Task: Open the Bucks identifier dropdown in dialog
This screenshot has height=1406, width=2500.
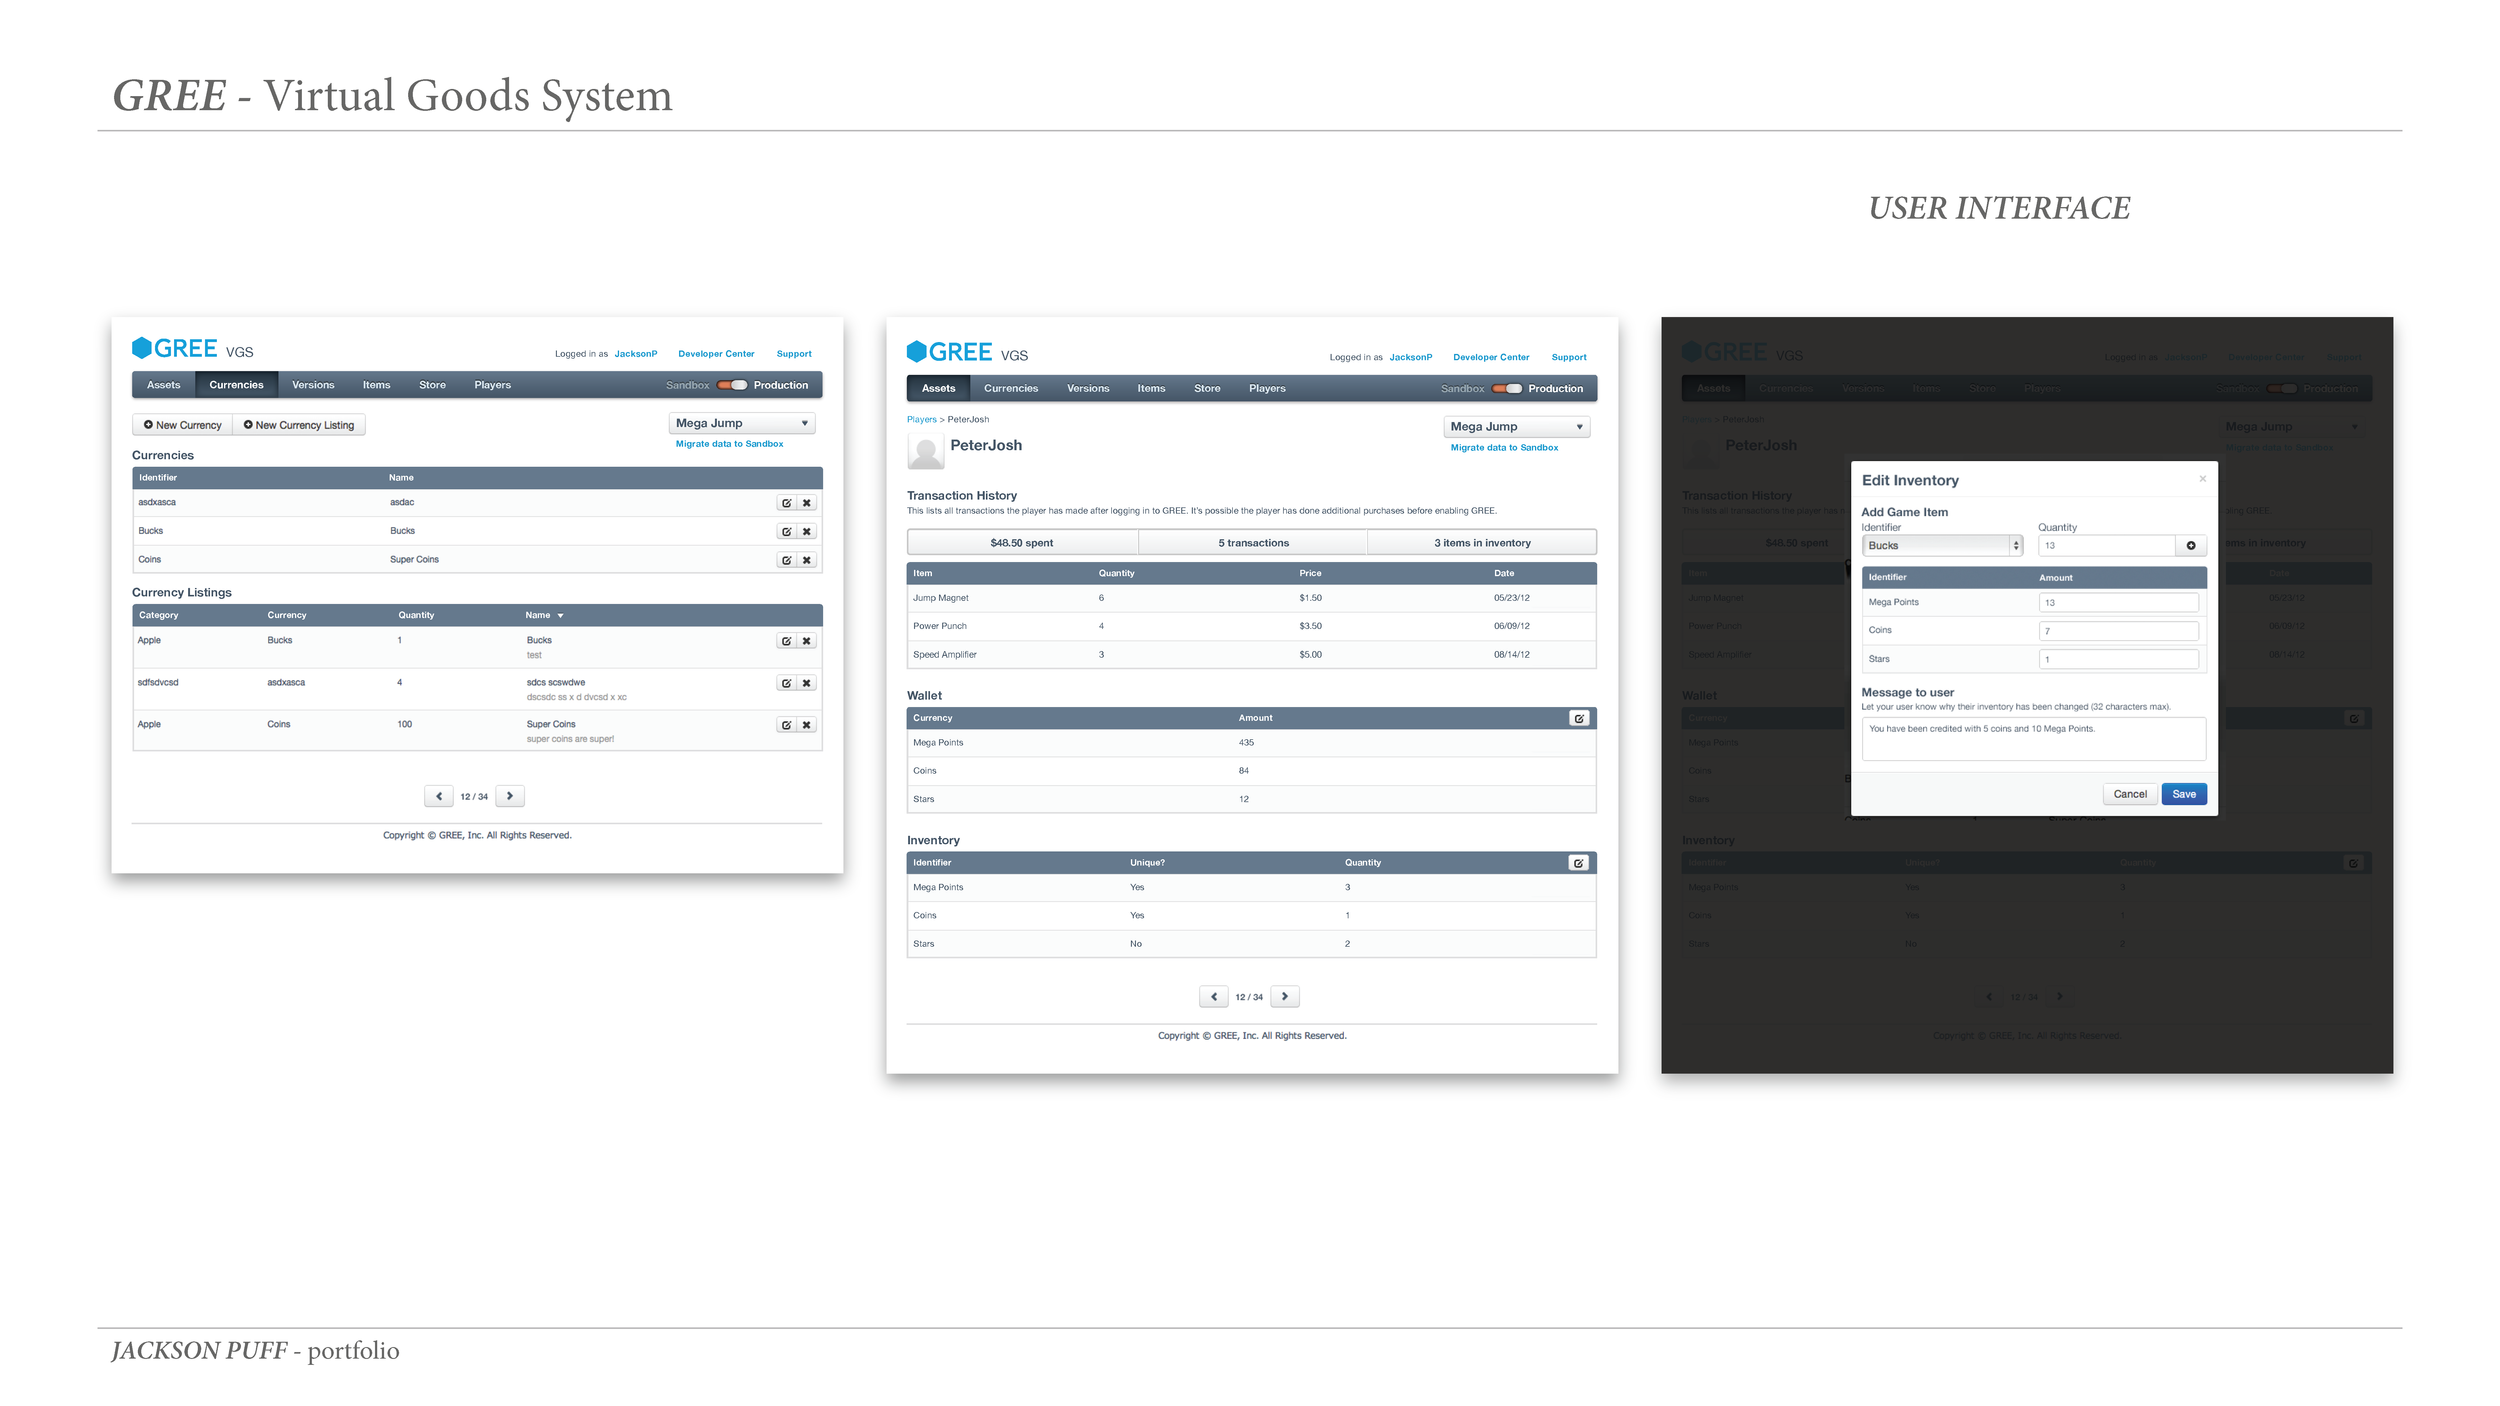Action: tap(1942, 545)
